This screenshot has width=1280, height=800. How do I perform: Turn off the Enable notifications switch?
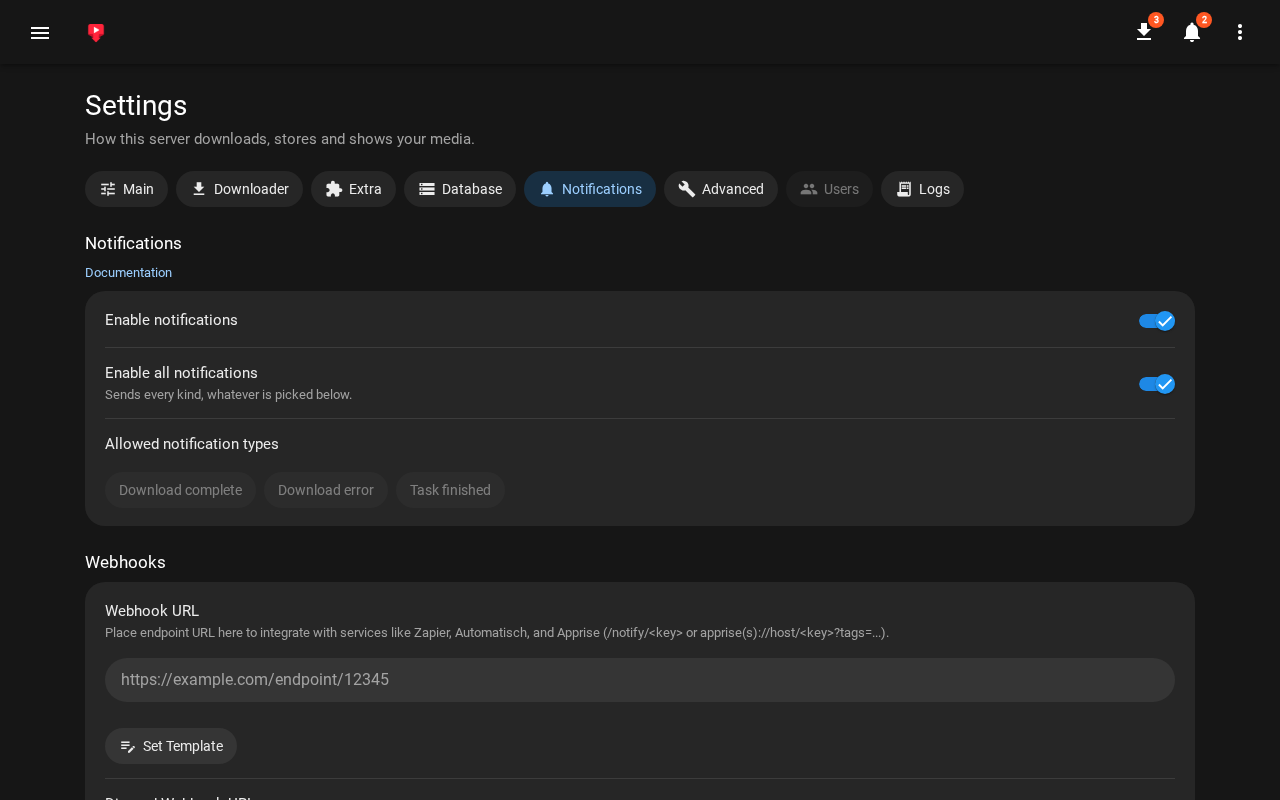tap(1156, 321)
